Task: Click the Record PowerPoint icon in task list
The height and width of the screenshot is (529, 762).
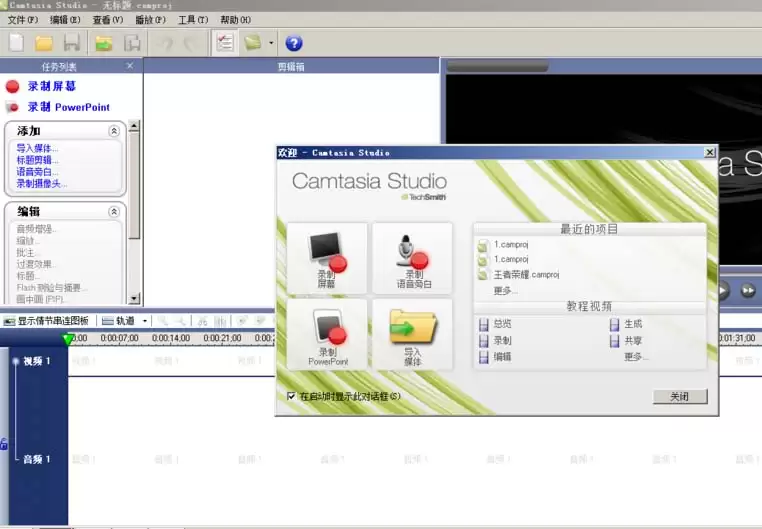Action: 12,107
